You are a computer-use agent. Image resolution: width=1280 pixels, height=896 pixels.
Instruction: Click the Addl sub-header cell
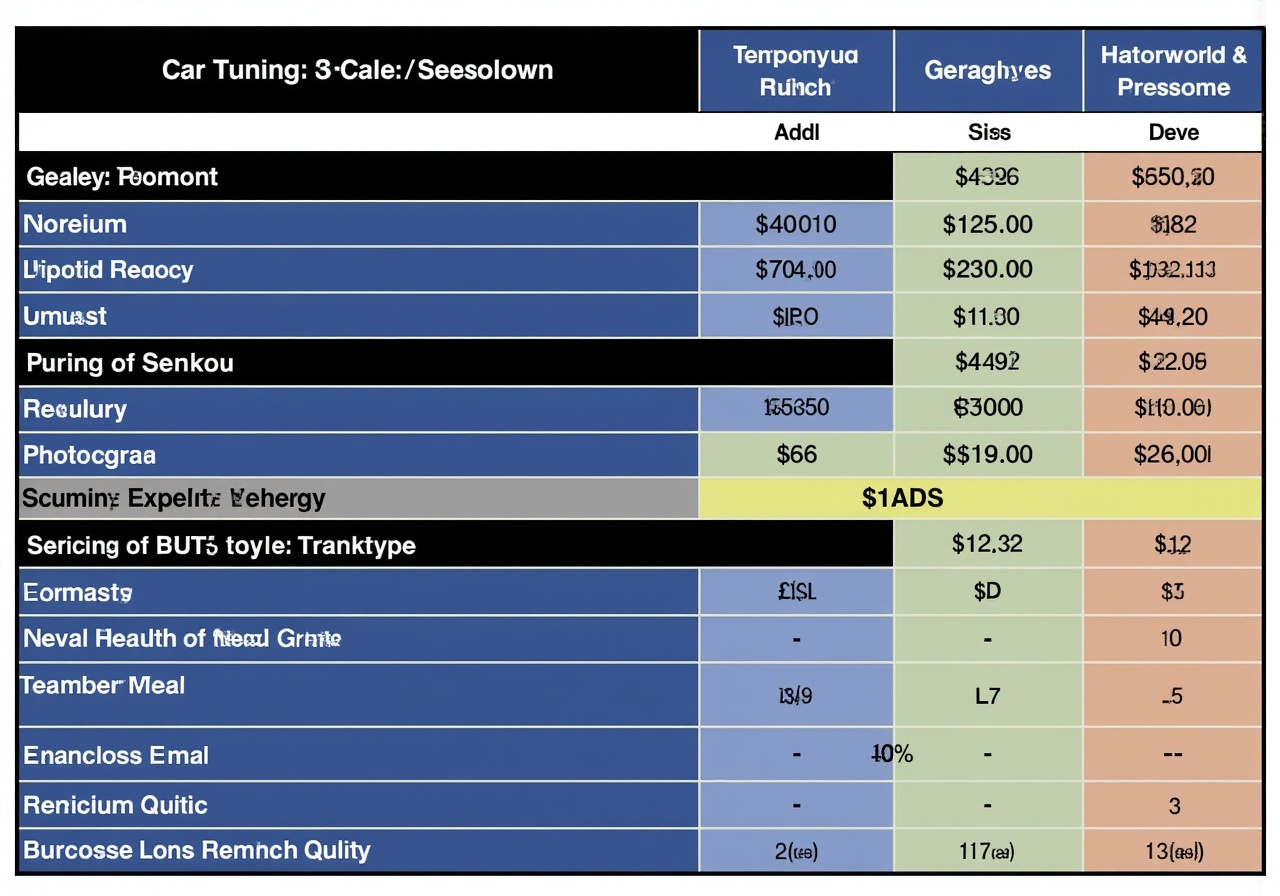click(x=796, y=132)
